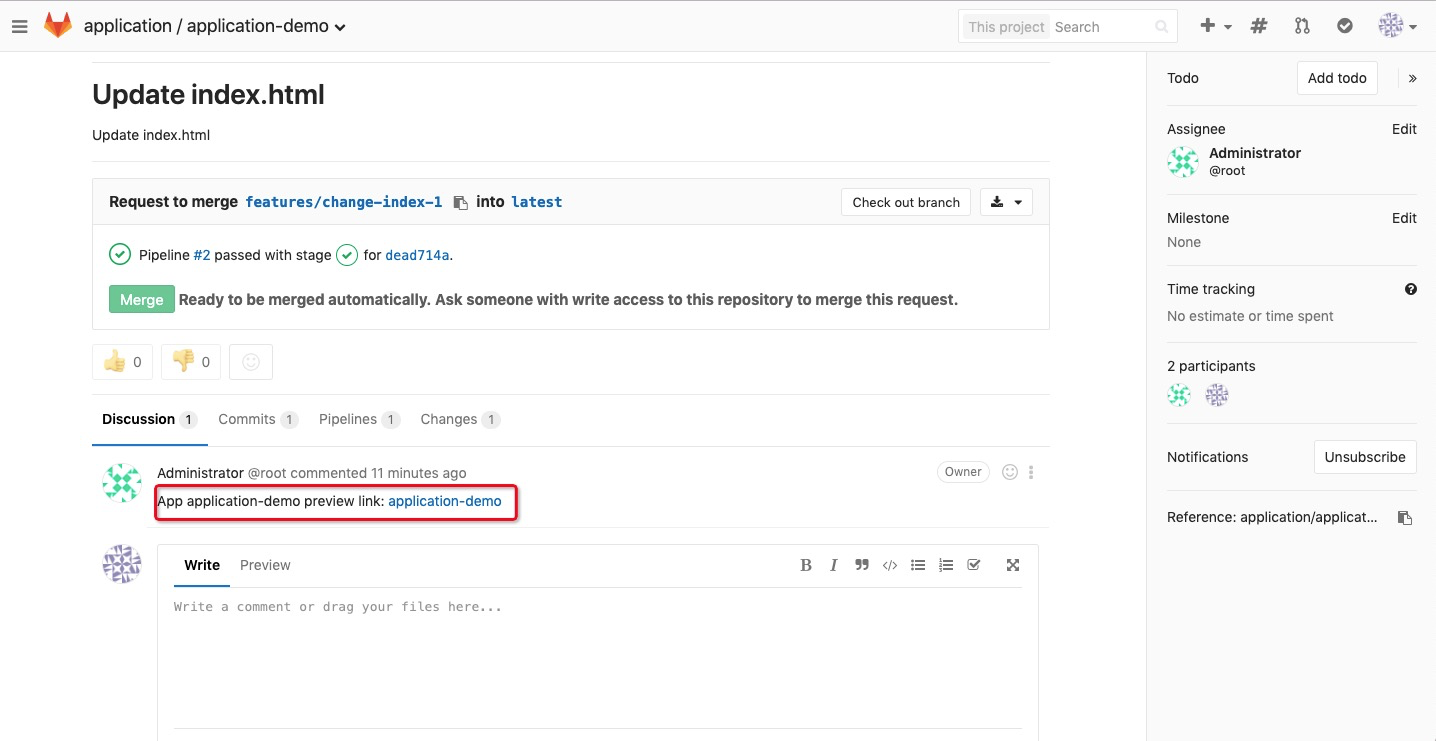Edit the Milestone
Image resolution: width=1436 pixels, height=741 pixels.
pos(1404,218)
